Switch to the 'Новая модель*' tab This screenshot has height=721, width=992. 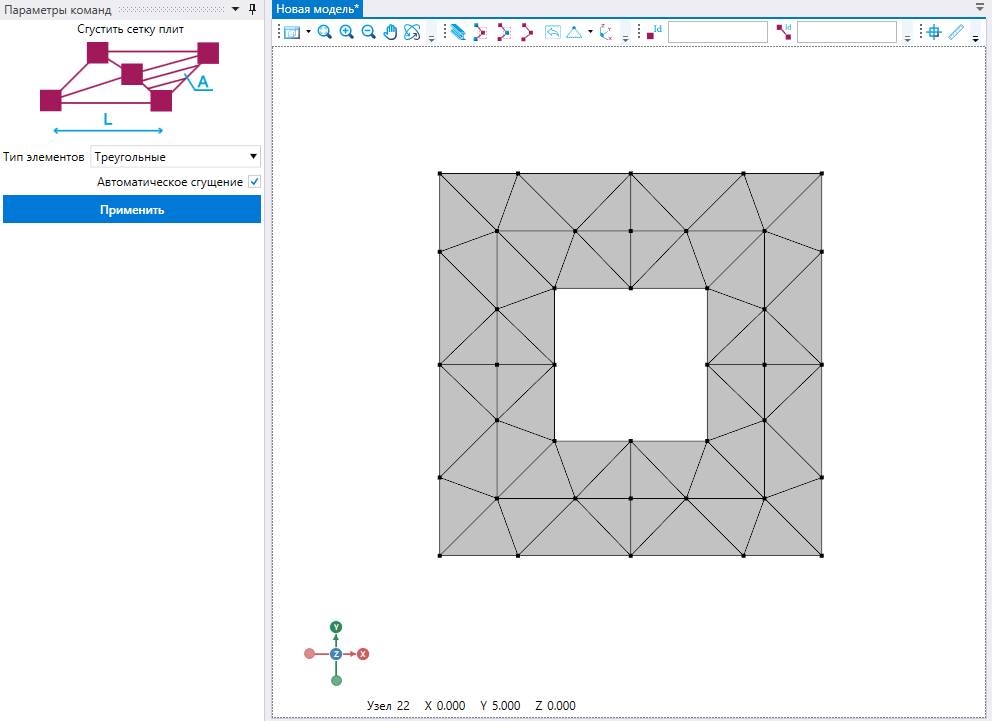click(318, 9)
